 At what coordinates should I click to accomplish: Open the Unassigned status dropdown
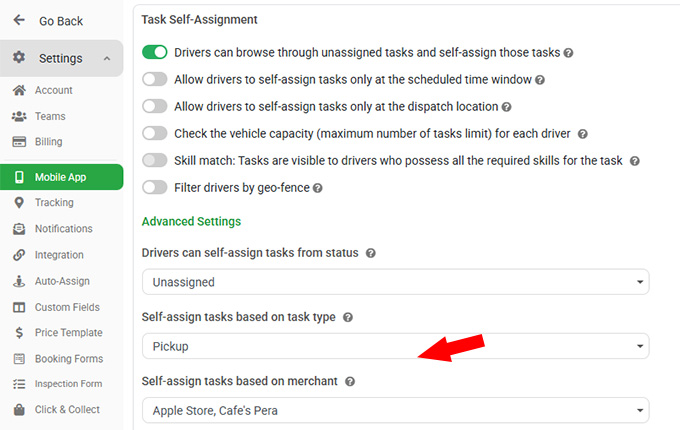pos(395,283)
